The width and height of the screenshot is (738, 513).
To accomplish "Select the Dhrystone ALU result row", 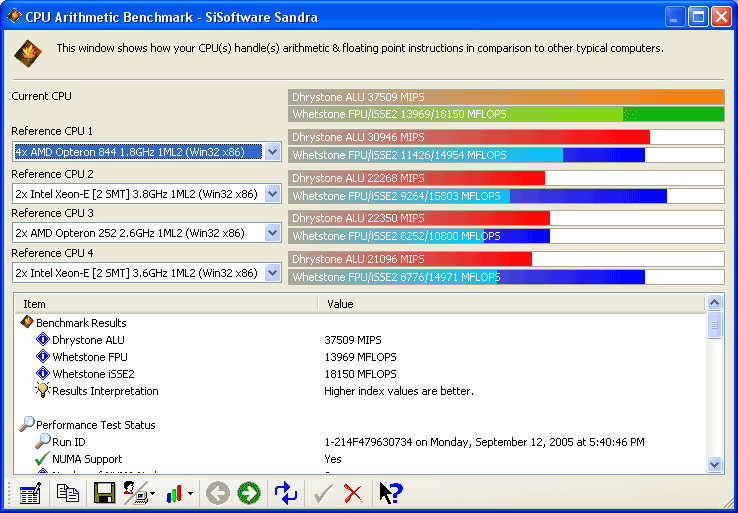I will click(x=89, y=340).
